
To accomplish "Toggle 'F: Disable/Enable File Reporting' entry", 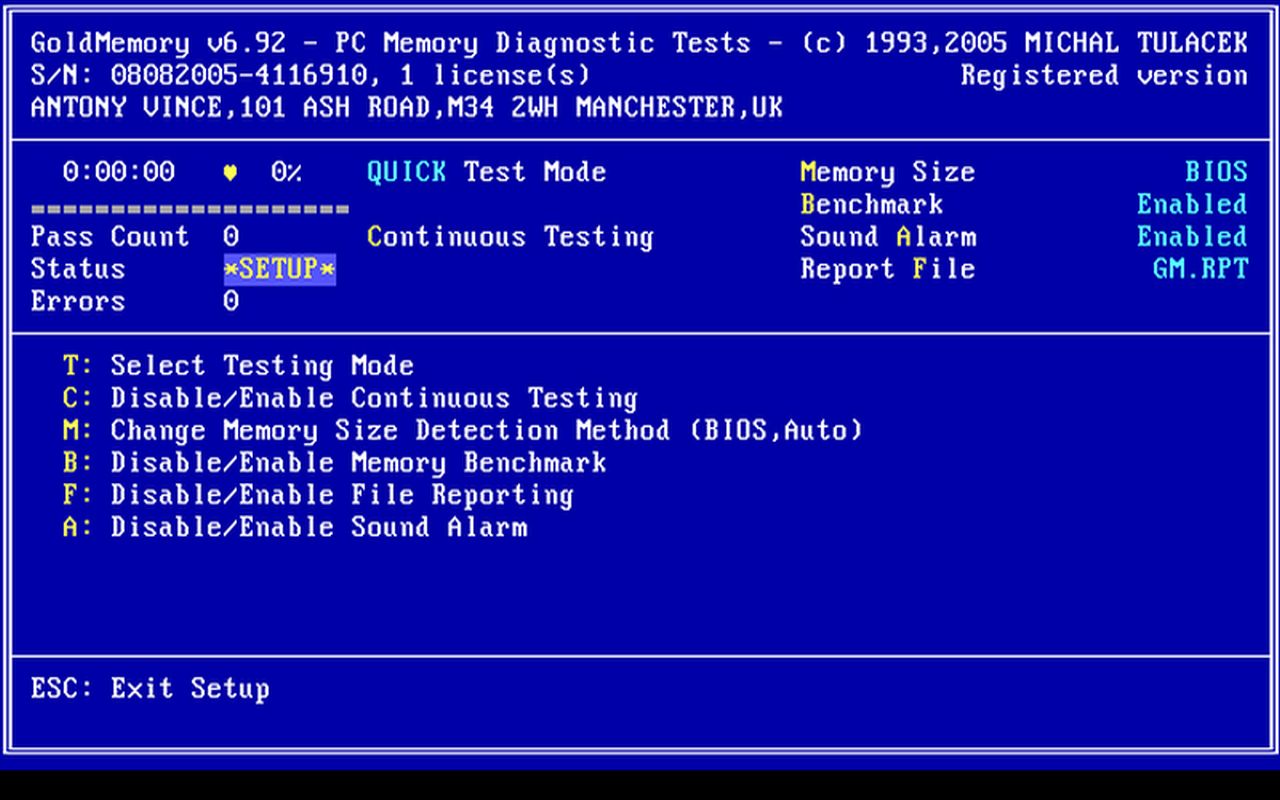I will pyautogui.click(x=318, y=495).
